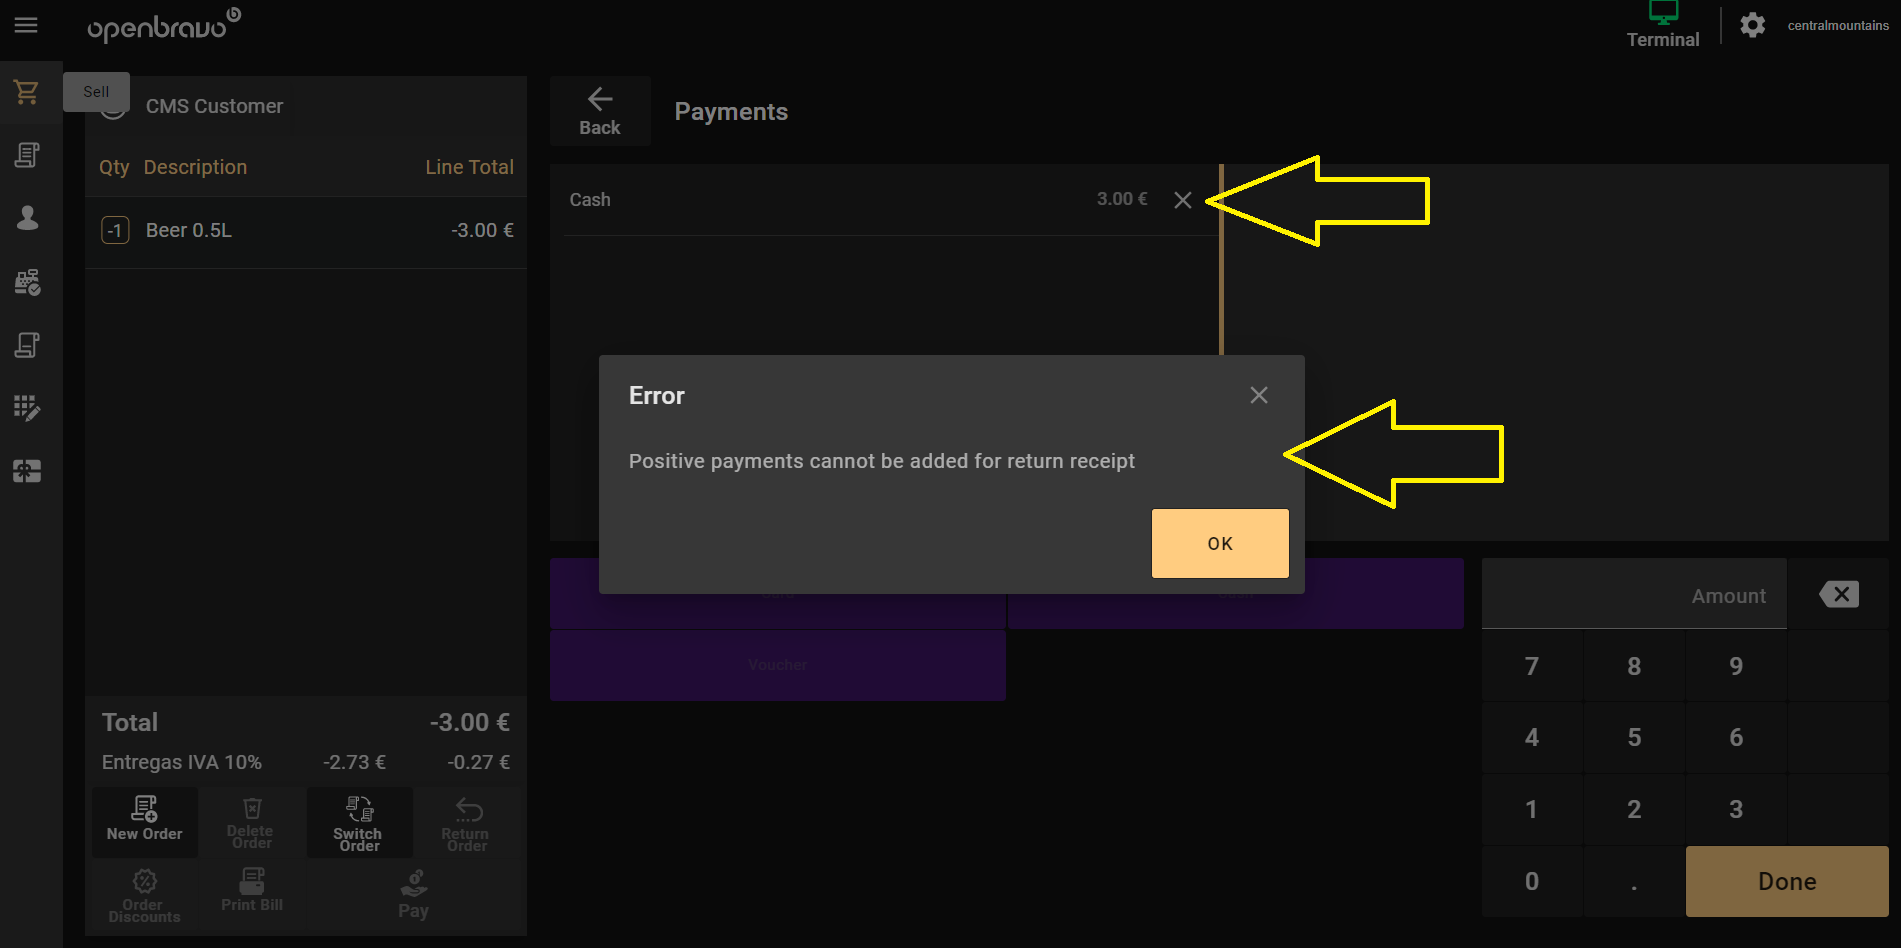Go Back from Payments
Screen dimensions: 1901x948
coord(600,111)
